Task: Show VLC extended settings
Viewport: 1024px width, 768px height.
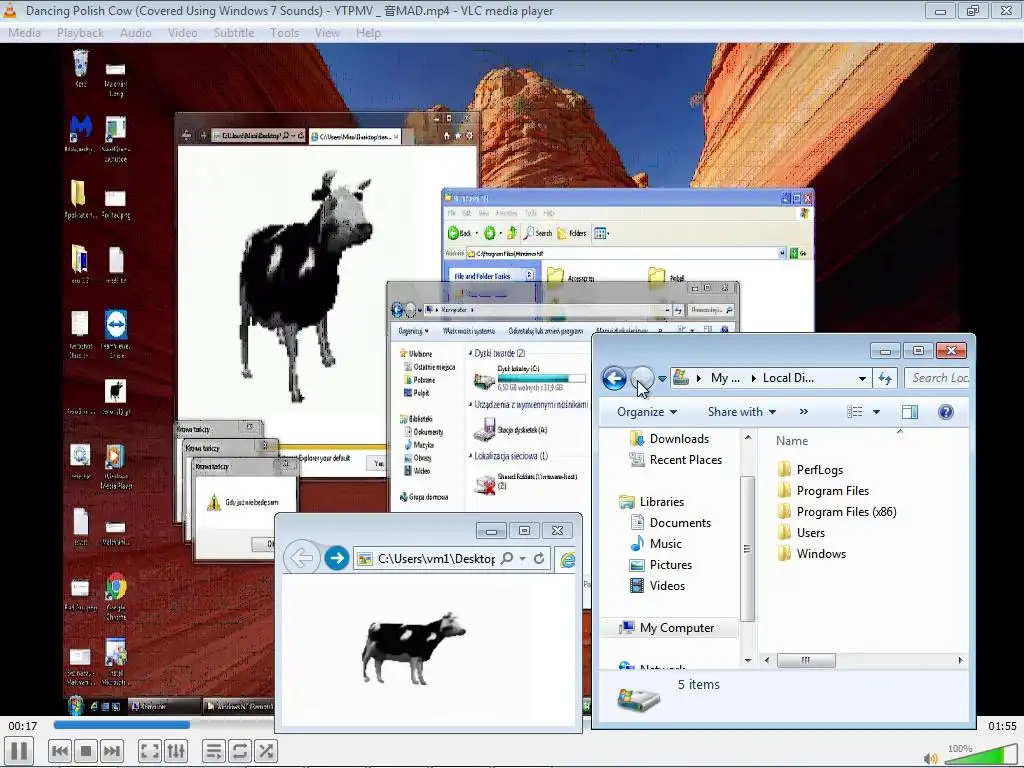Action: coord(176,751)
